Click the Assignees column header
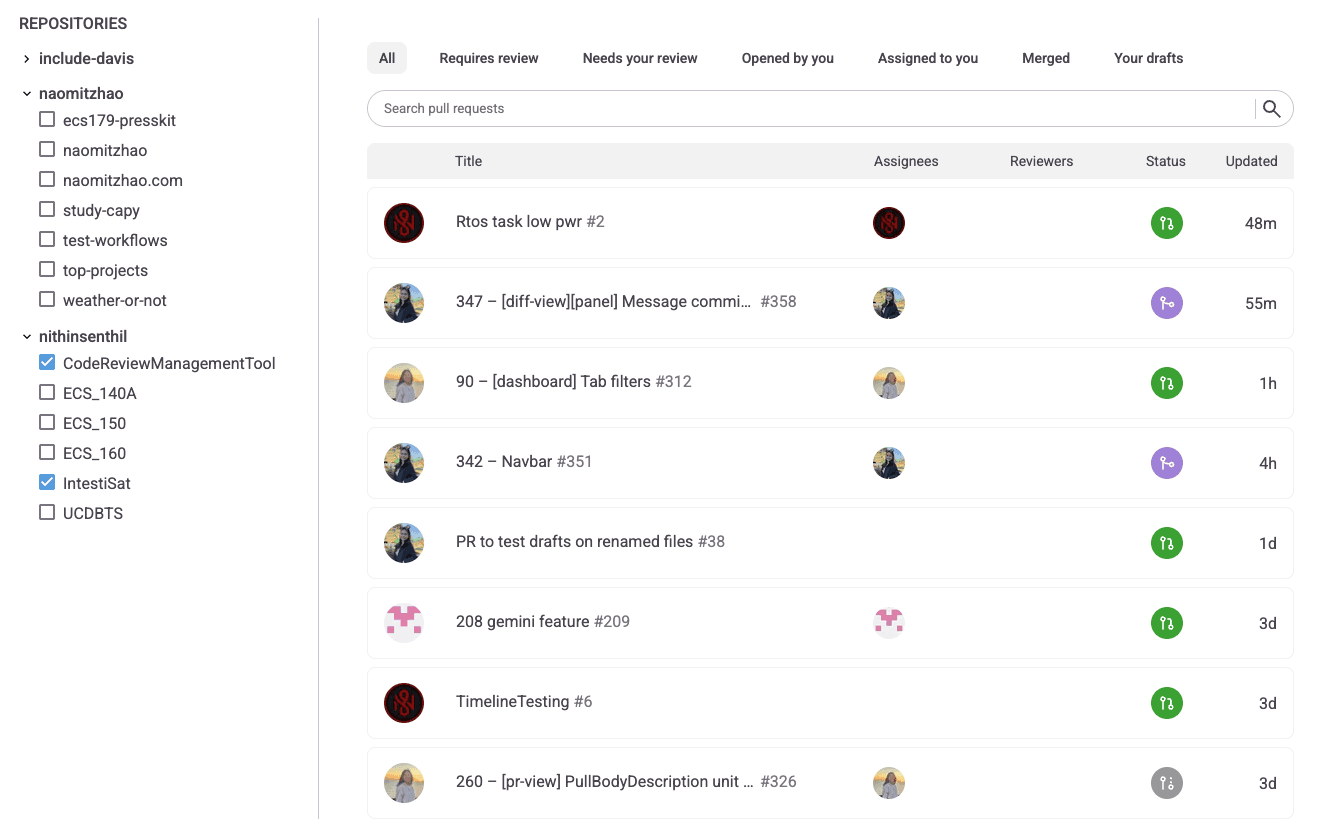 click(x=906, y=161)
